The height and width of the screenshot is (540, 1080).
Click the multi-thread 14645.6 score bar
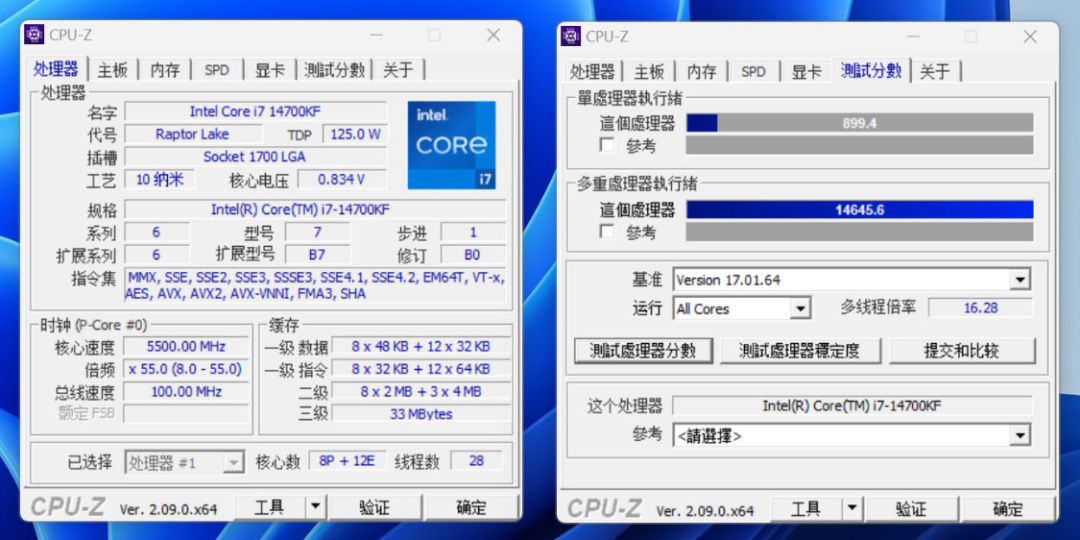(x=860, y=209)
